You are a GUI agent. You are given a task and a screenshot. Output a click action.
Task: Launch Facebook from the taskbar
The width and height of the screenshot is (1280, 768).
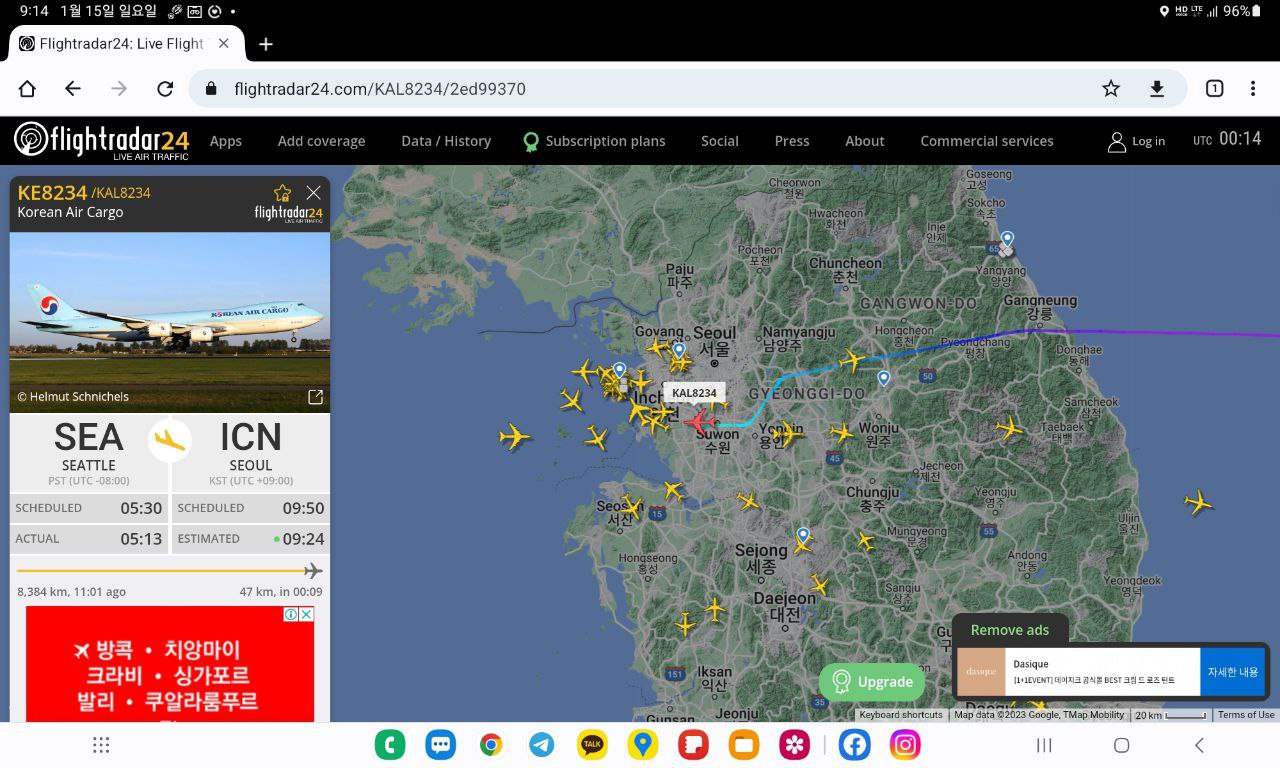[854, 745]
